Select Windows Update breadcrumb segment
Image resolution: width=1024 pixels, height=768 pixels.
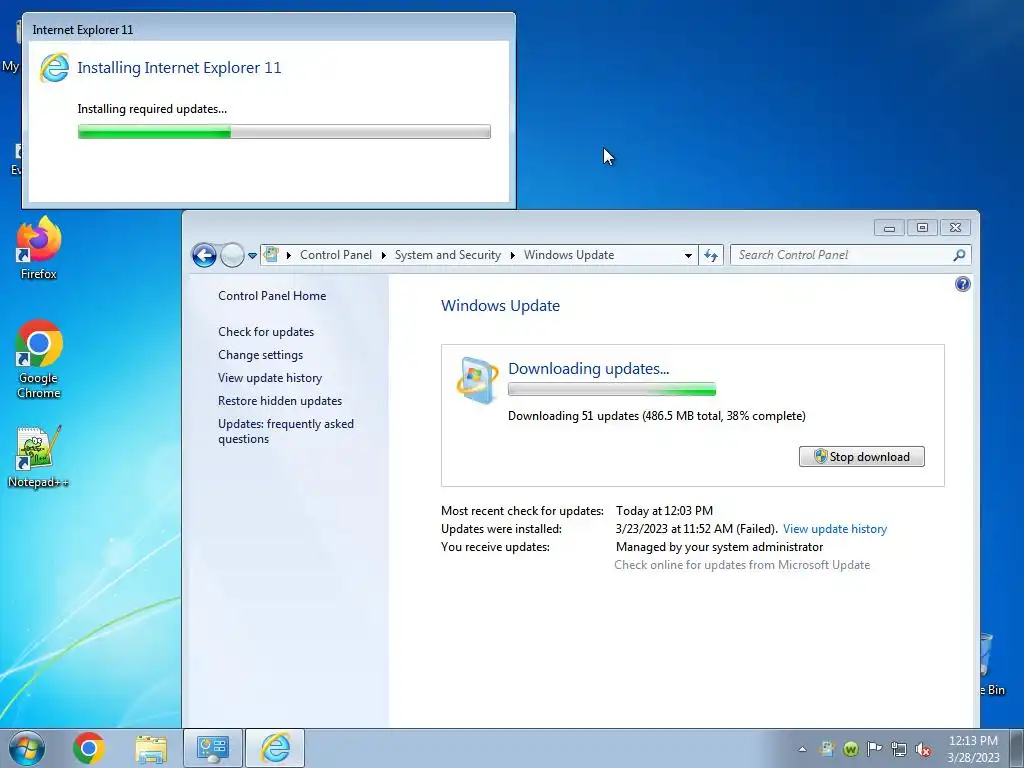569,255
